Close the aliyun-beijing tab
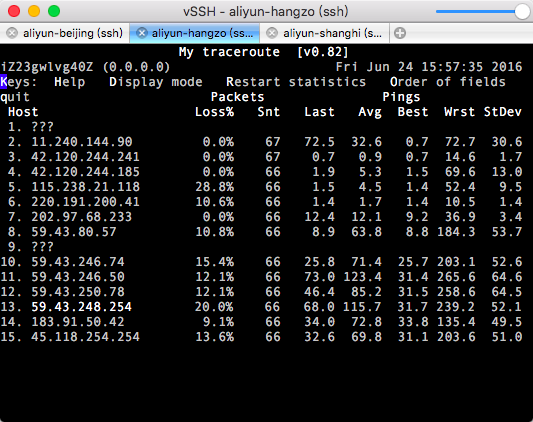533x422 pixels. 12,33
